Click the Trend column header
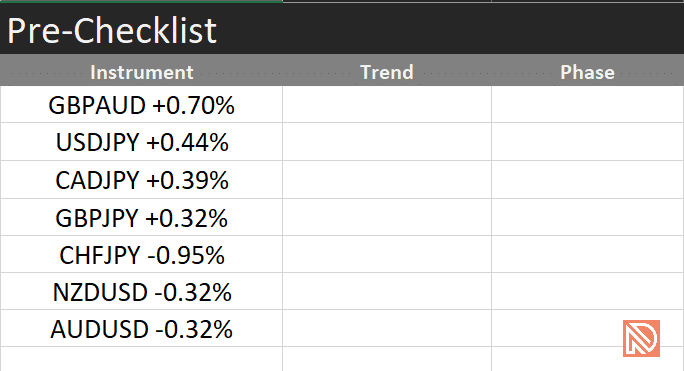 point(387,72)
